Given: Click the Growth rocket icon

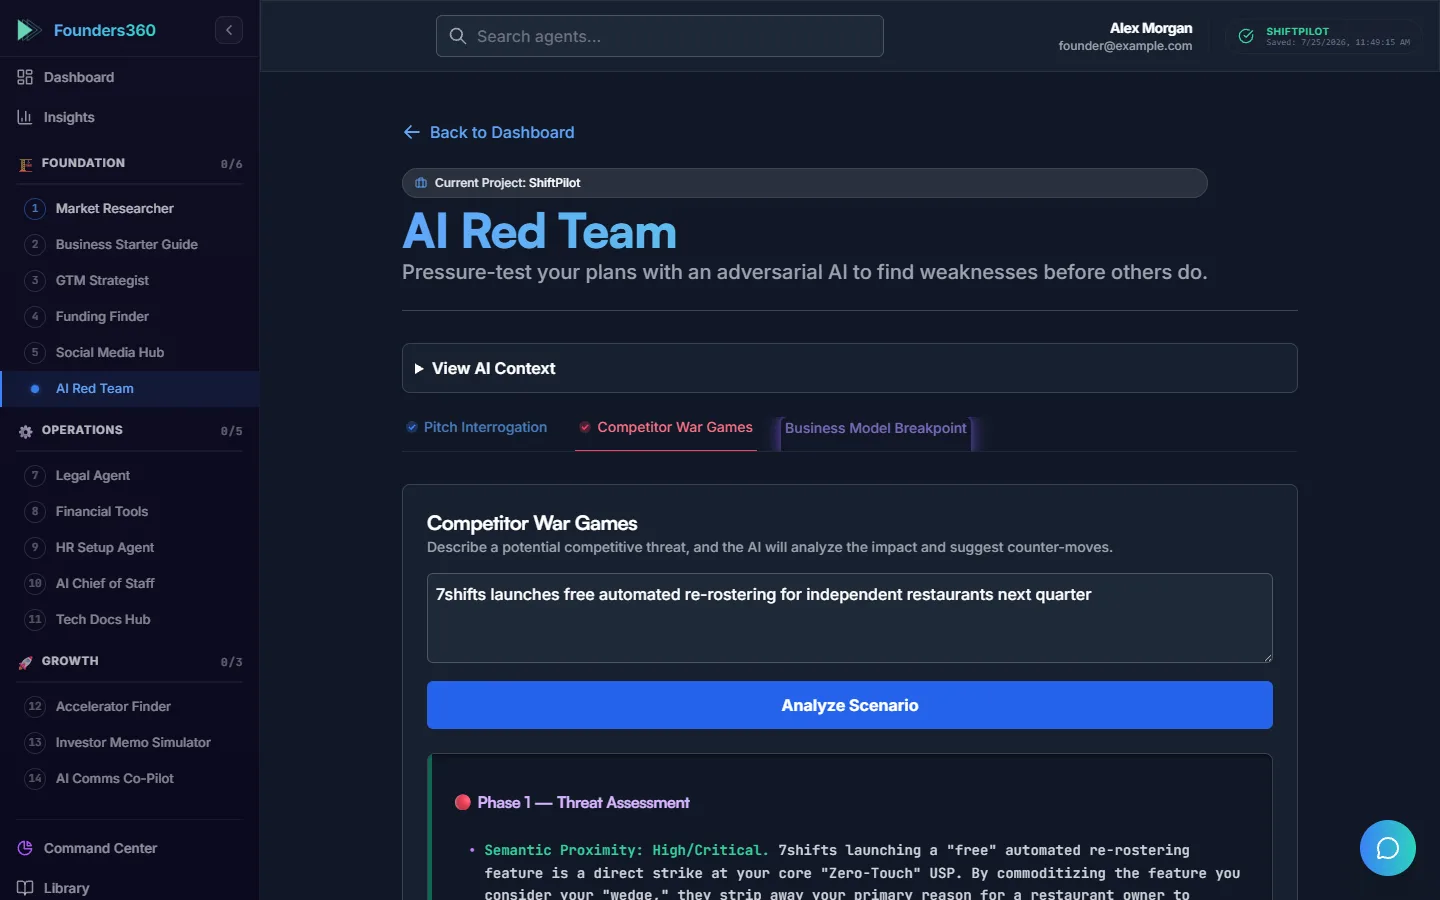Looking at the screenshot, I should click(26, 662).
